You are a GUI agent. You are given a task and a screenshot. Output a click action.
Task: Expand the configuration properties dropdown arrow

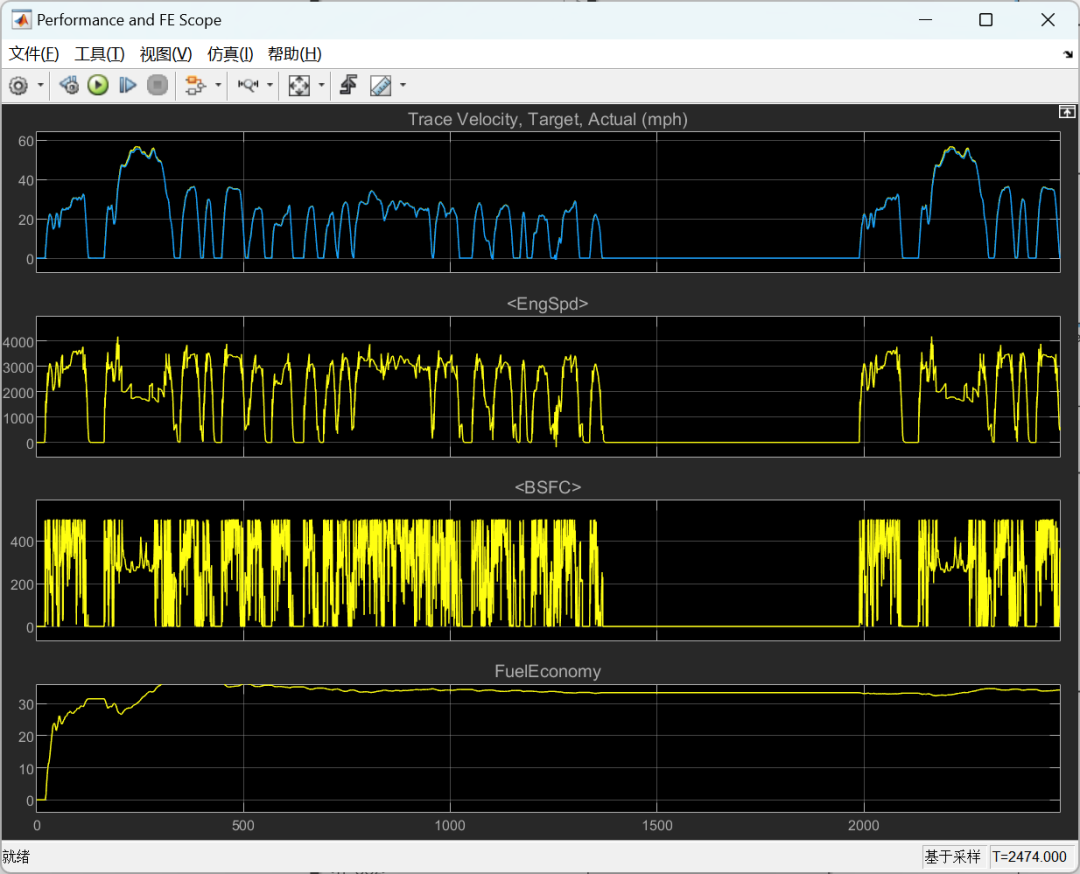pyautogui.click(x=41, y=85)
